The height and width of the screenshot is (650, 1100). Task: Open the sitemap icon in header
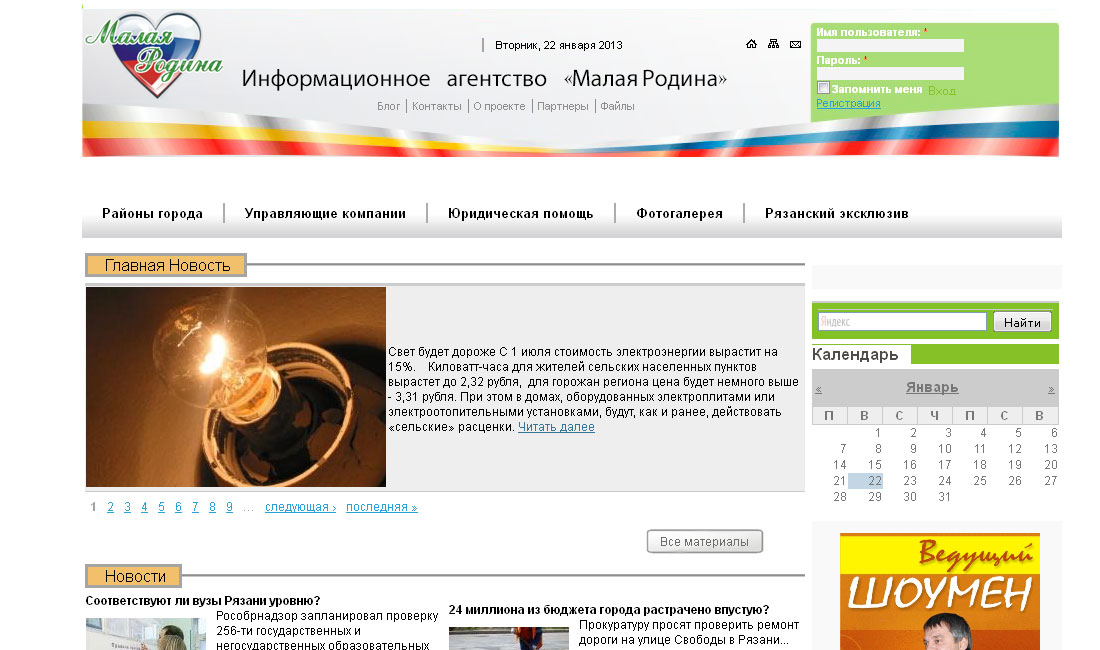click(773, 44)
